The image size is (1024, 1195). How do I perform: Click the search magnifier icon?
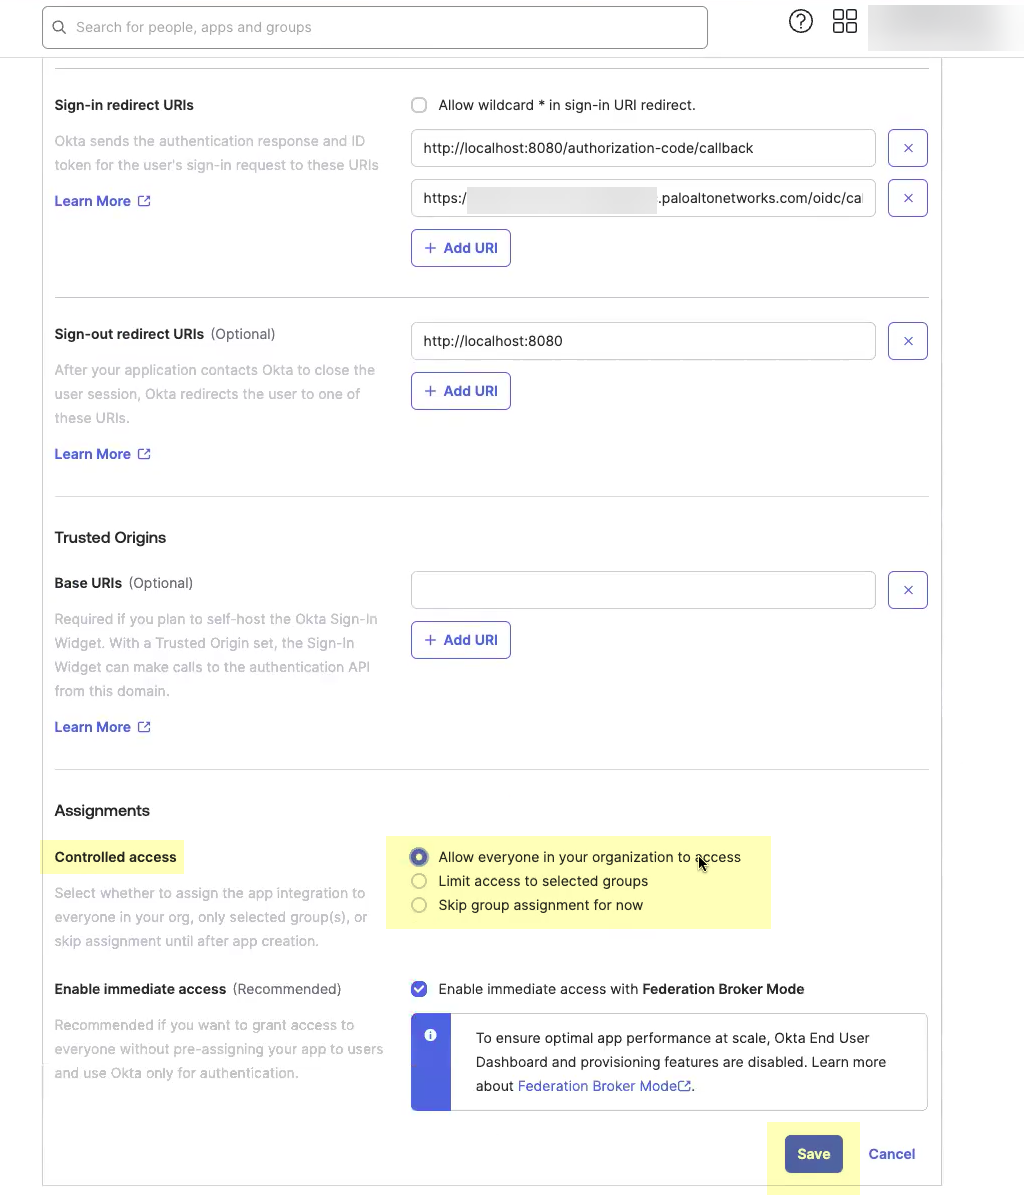tap(60, 27)
